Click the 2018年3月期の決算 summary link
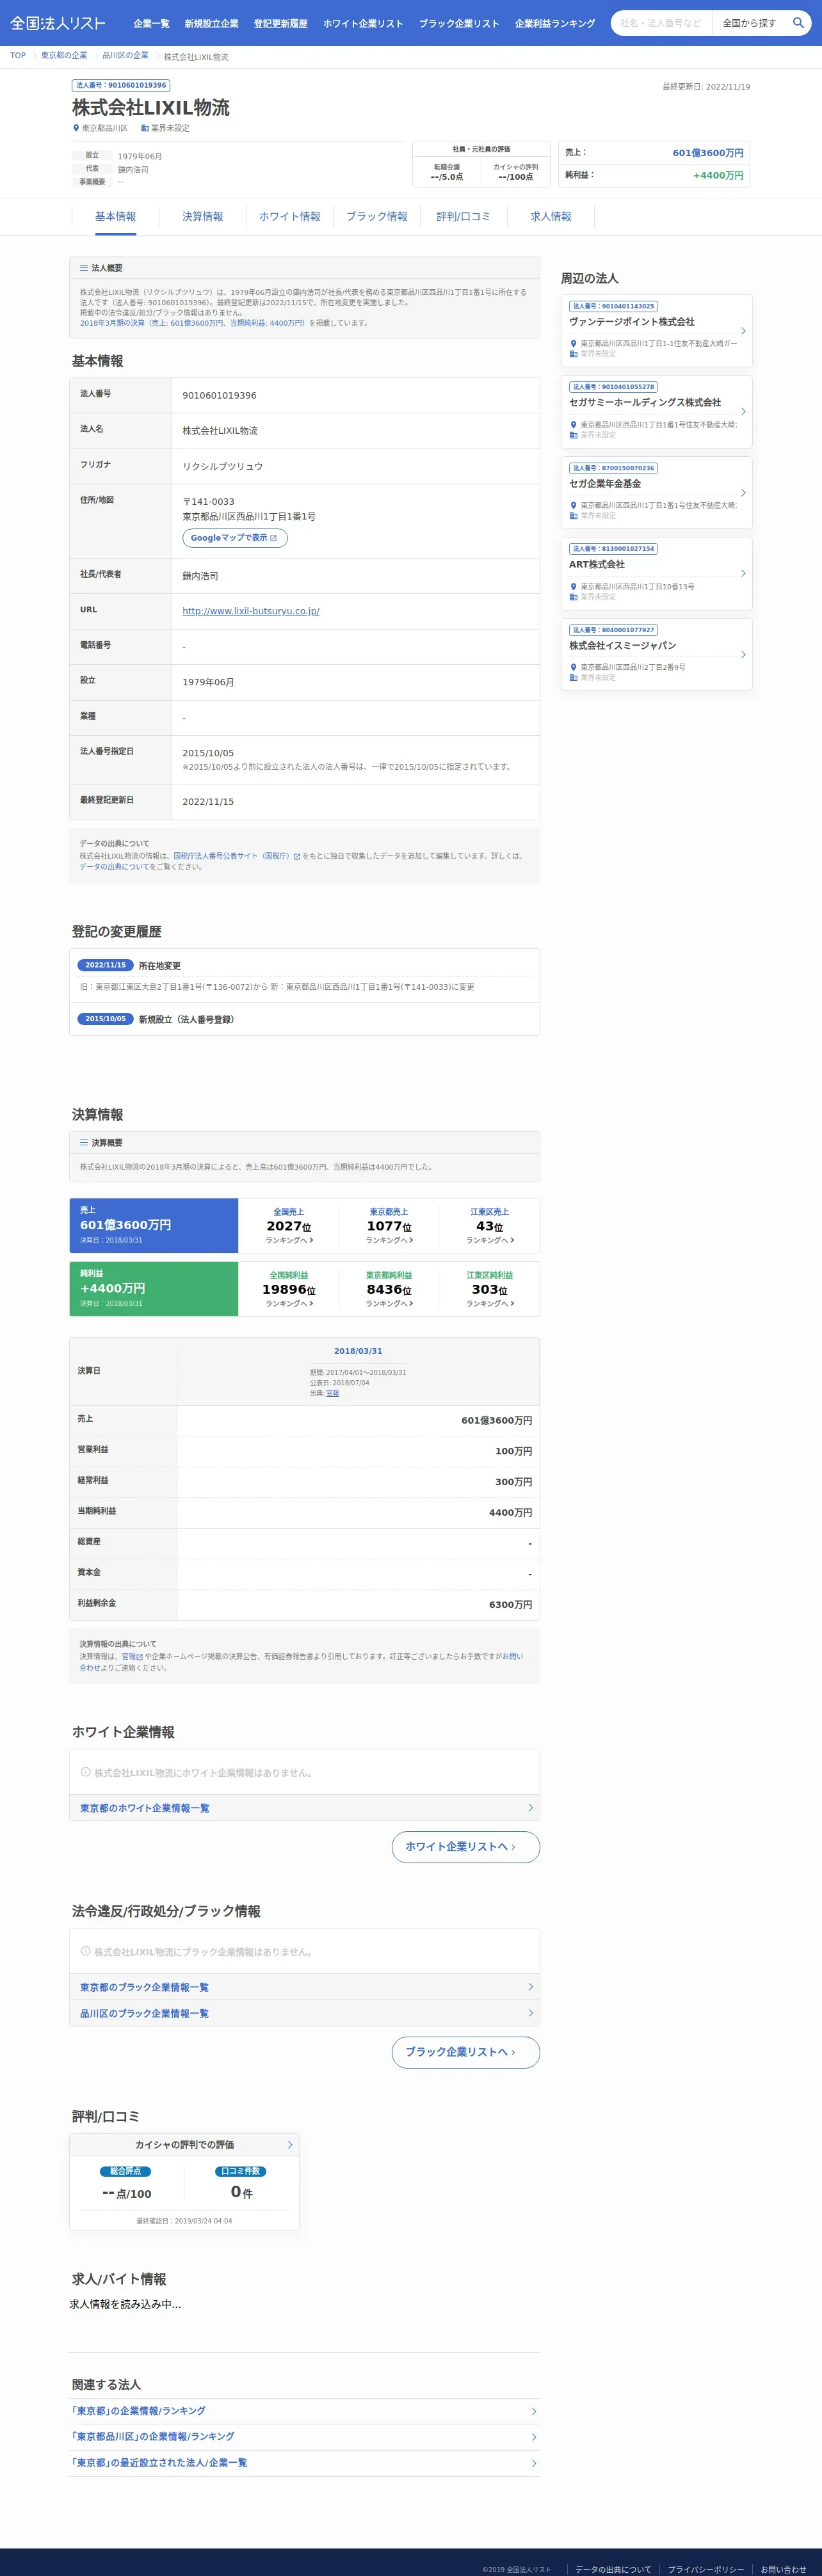822x2576 pixels. (x=193, y=323)
